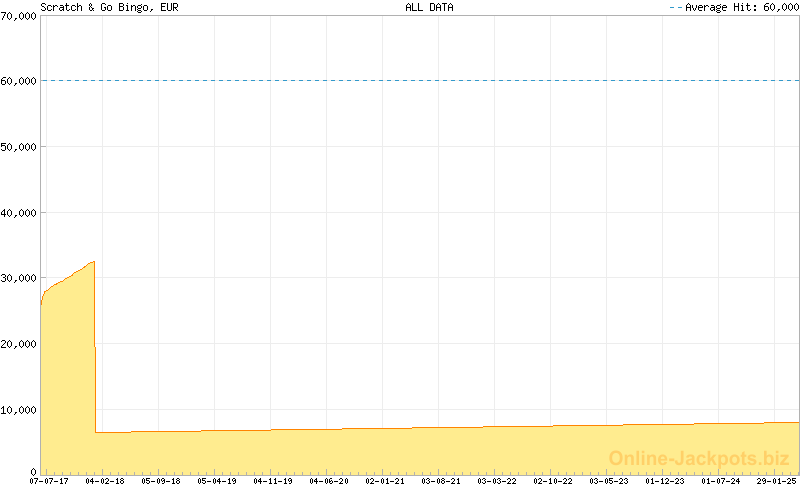The width and height of the screenshot is (800, 490).
Task: Click the "Average Hit: 60,000" legend entry
Action: coord(740,7)
